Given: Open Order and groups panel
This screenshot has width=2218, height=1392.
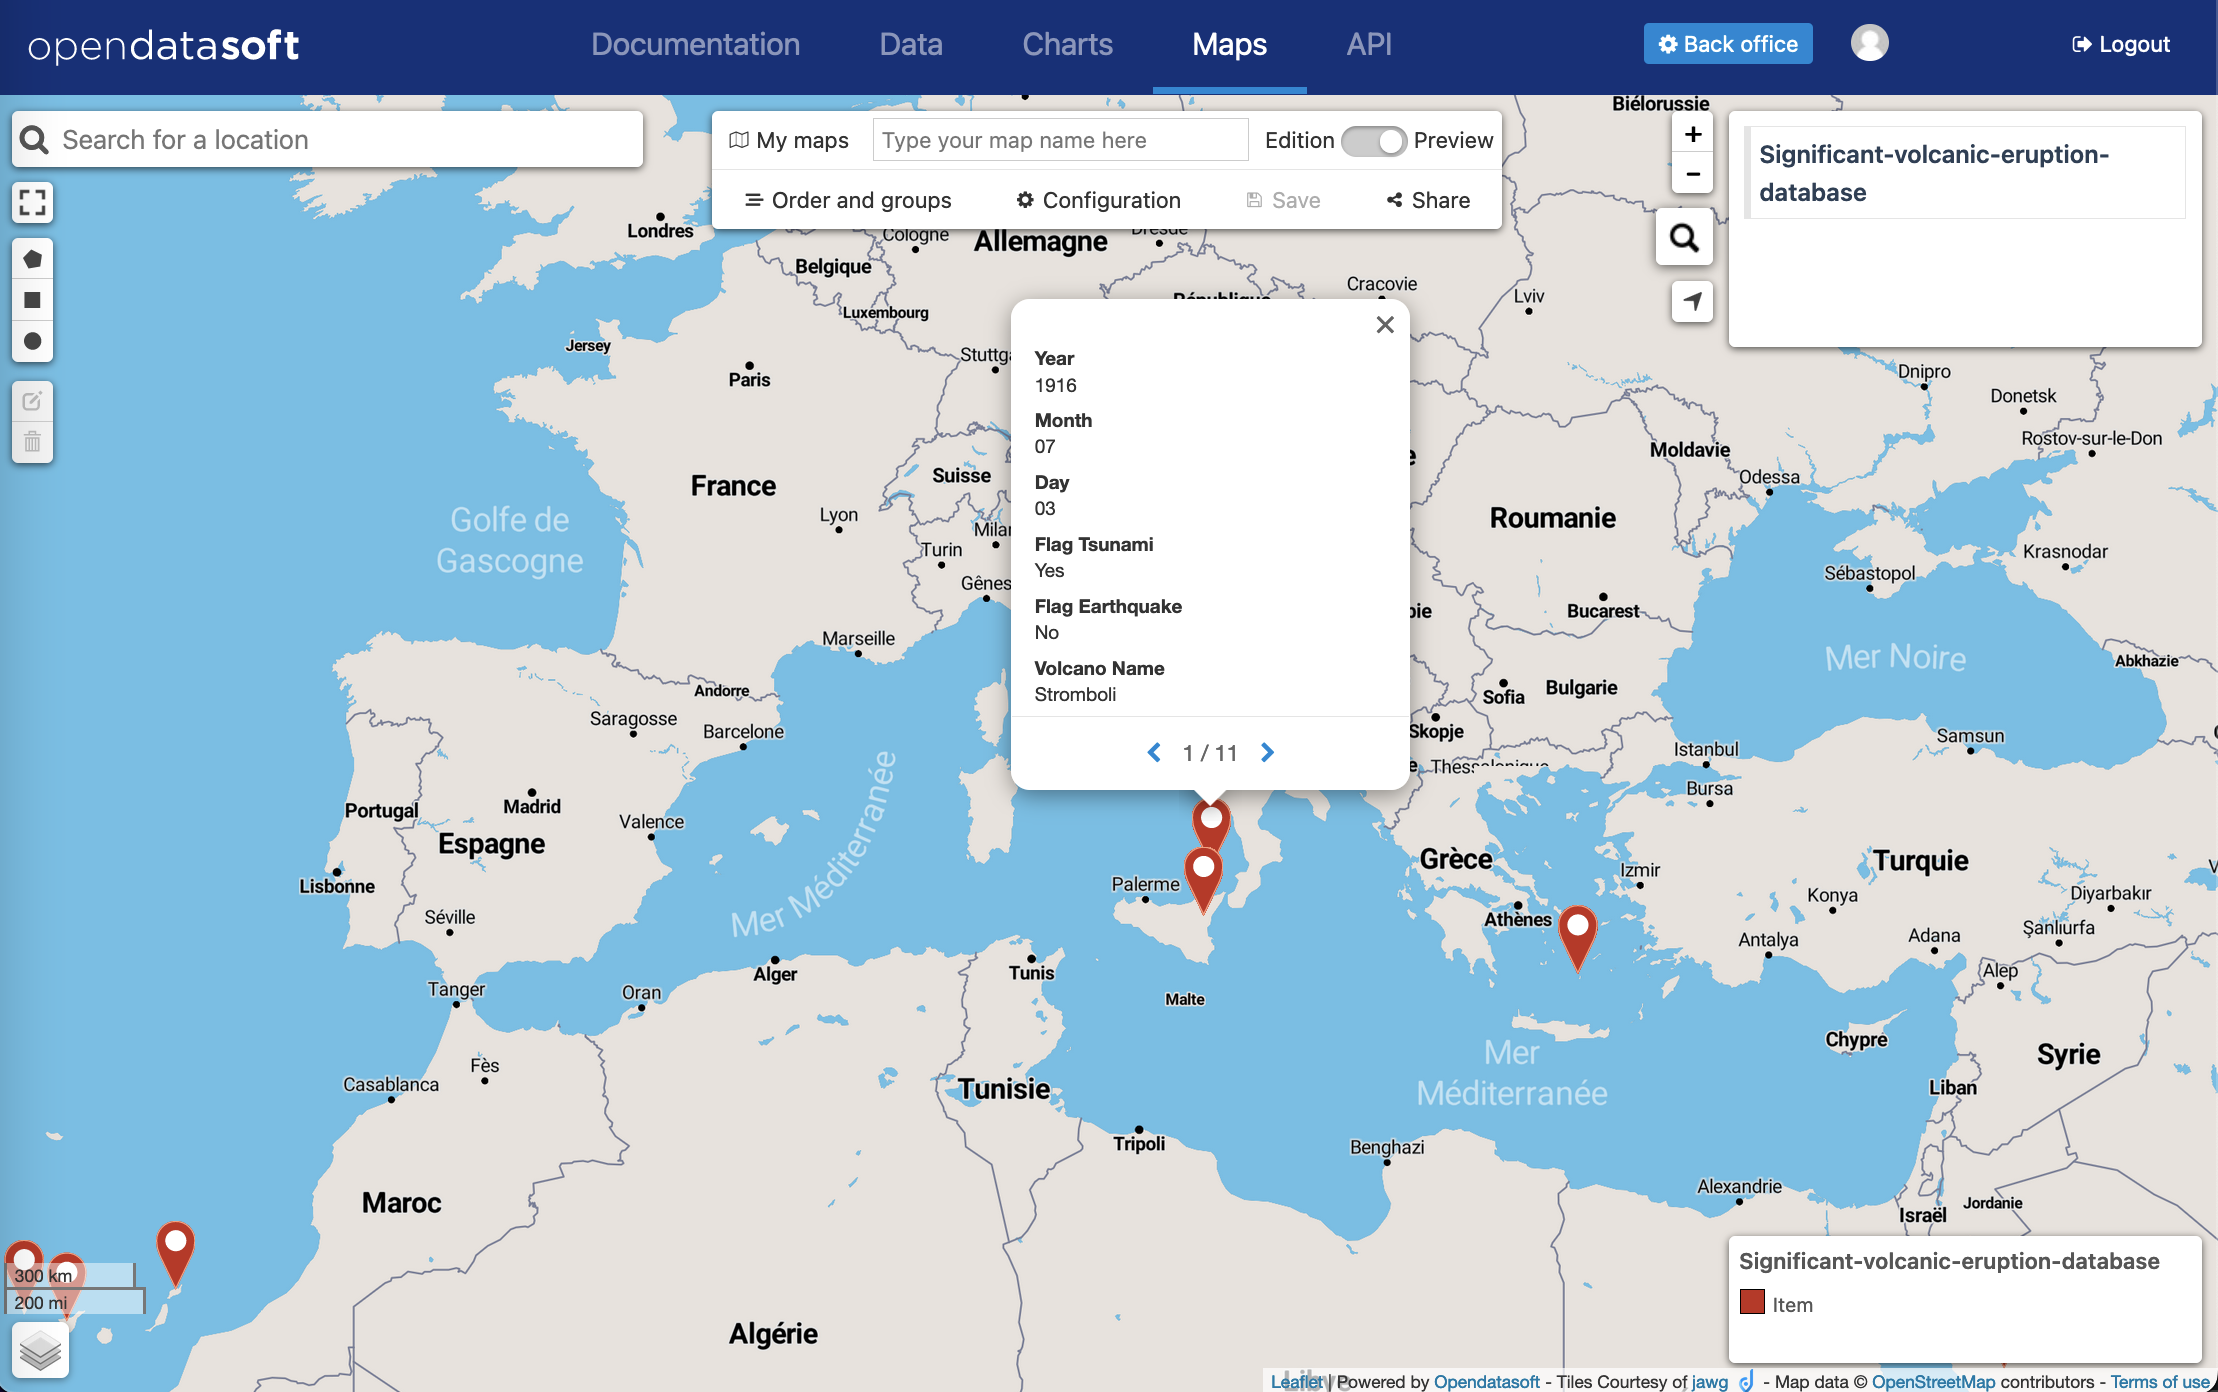Looking at the screenshot, I should (848, 200).
